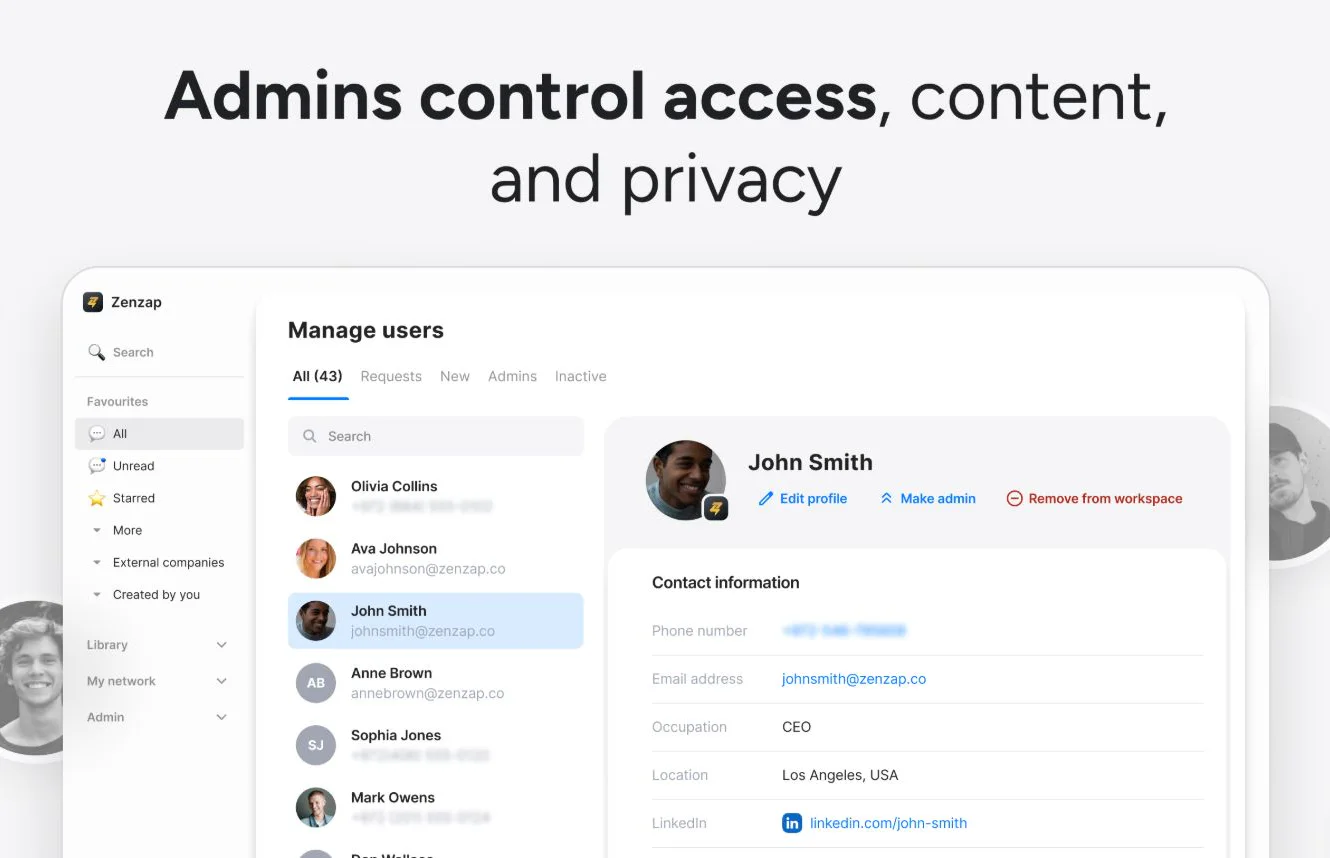Select Mark Owens in the user list

(435, 807)
